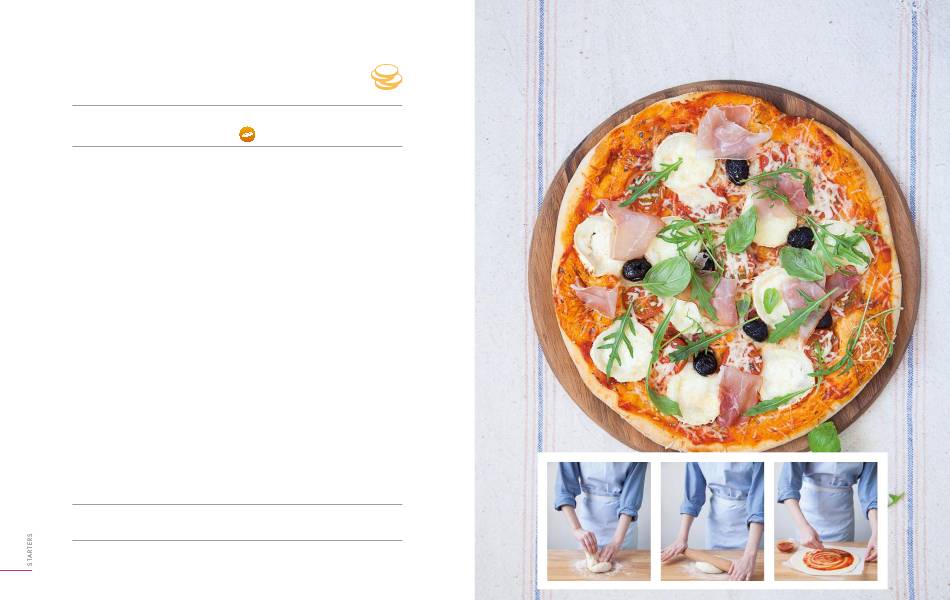Click the dough ball in first thumbnail
Image resolution: width=950 pixels, height=600 pixels.
[600, 566]
